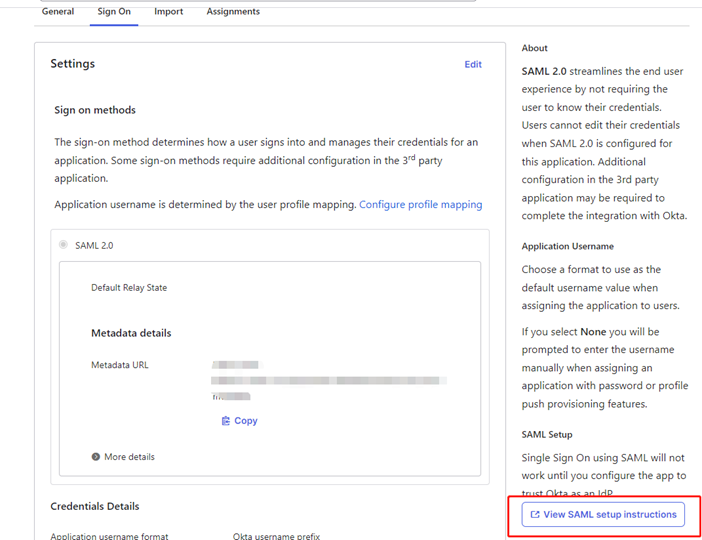Click the Application Username sidebar heading

[x=568, y=246]
